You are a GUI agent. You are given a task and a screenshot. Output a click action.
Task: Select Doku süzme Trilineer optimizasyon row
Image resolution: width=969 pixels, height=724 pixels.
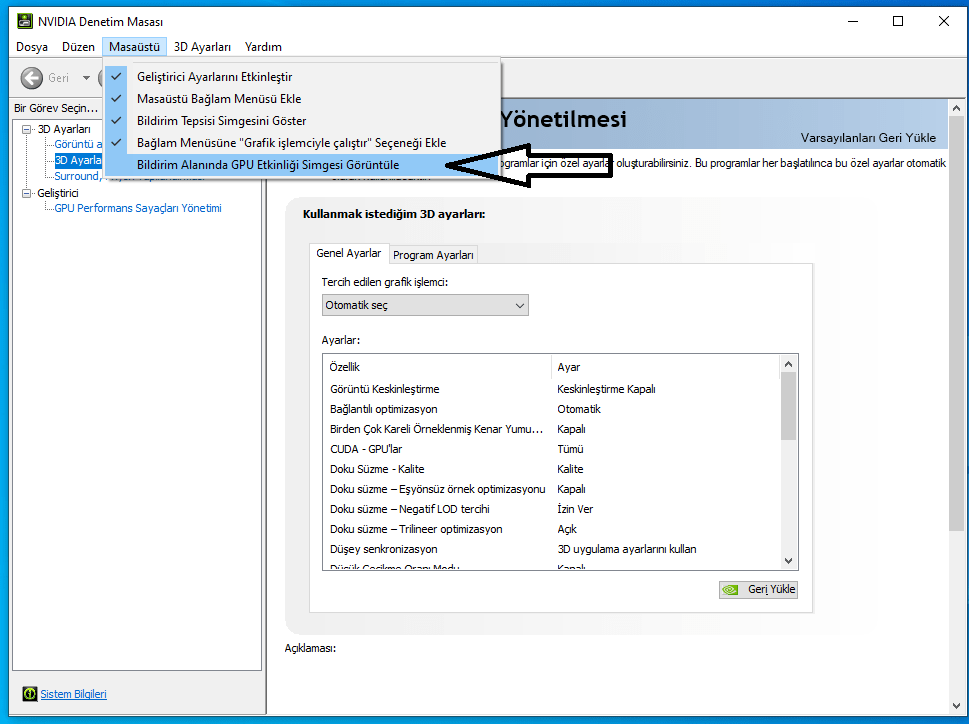(x=551, y=529)
